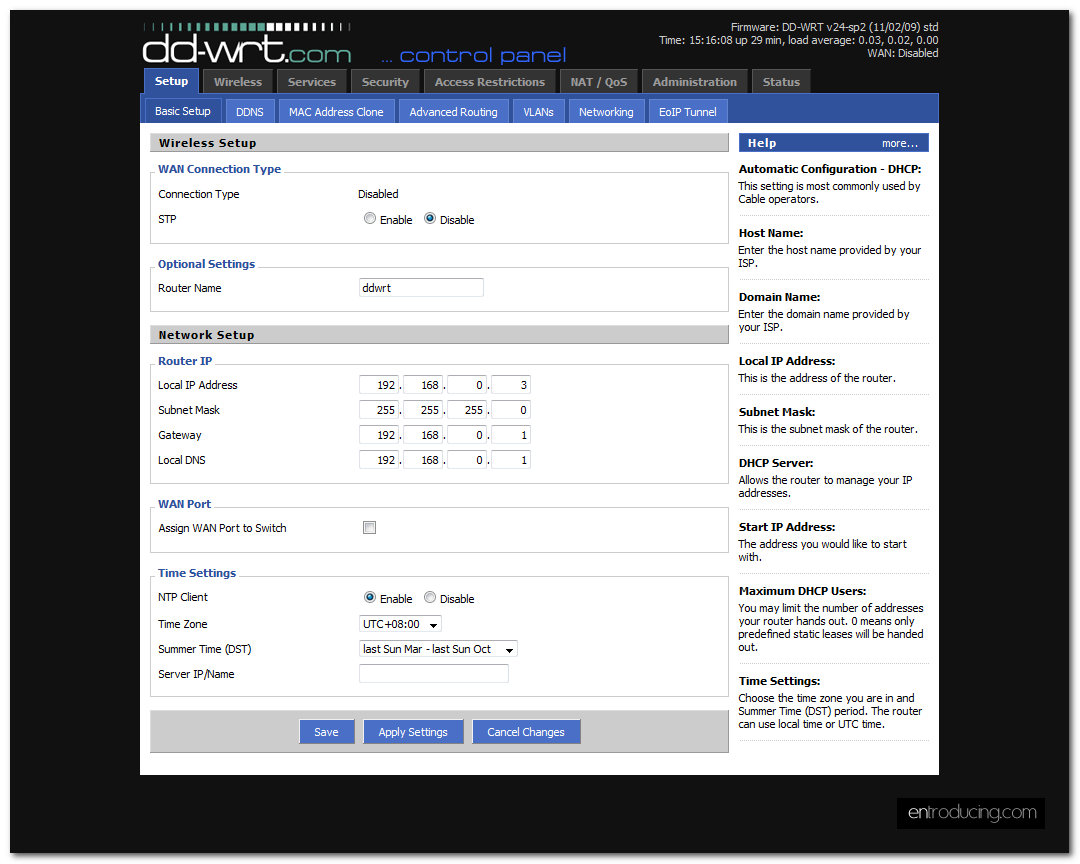Edit Local DNS first octet field
Viewport: 1080px width, 864px height.
[379, 460]
